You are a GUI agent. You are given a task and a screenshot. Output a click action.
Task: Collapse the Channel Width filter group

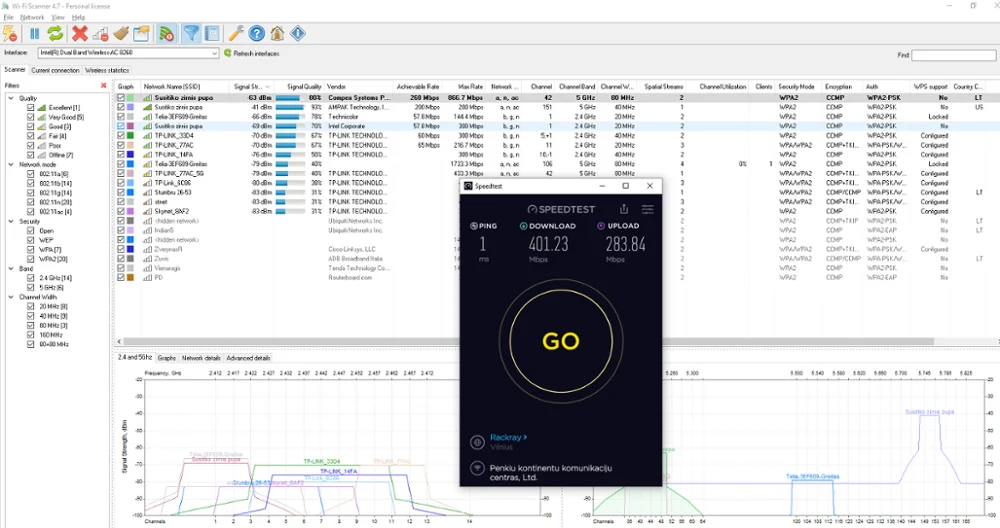click(11, 297)
